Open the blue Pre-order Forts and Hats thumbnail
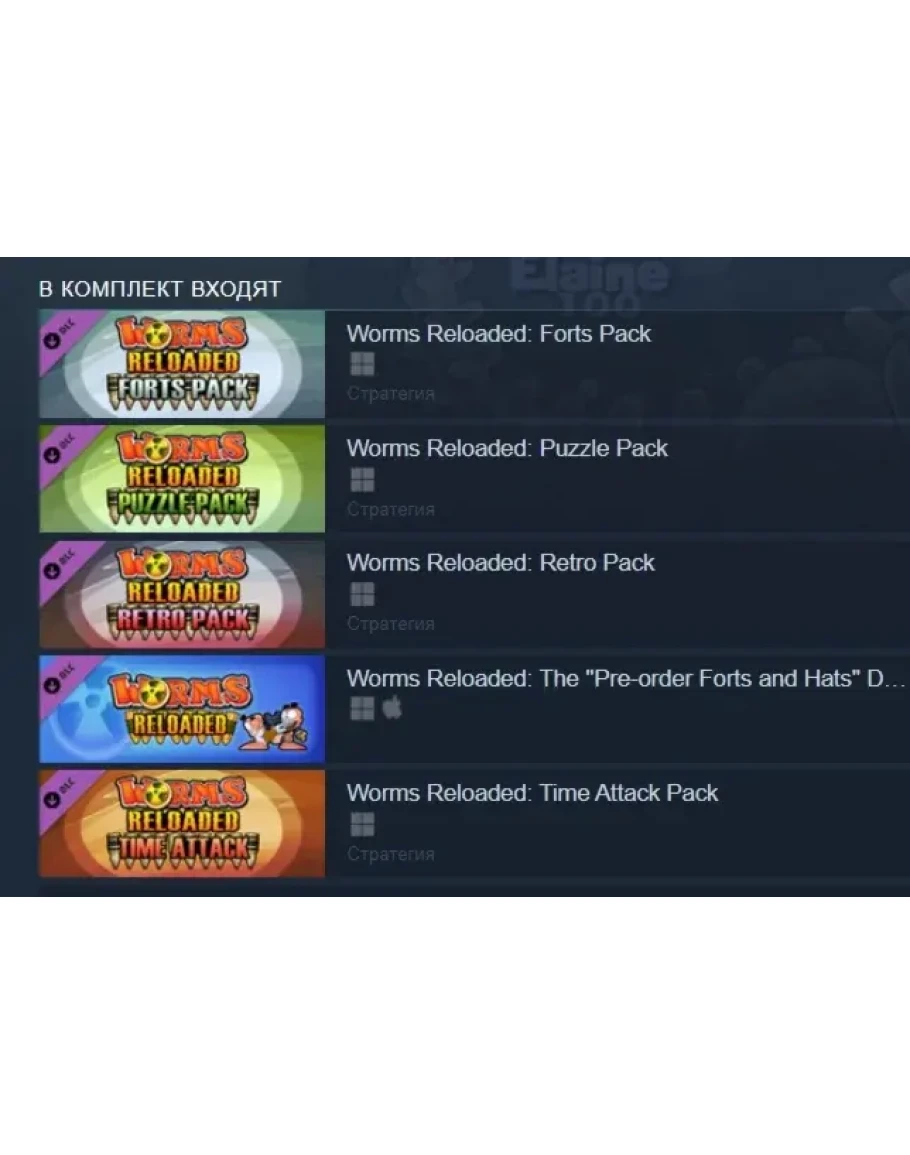Viewport: 910px width, 1155px height. pyautogui.click(x=182, y=709)
